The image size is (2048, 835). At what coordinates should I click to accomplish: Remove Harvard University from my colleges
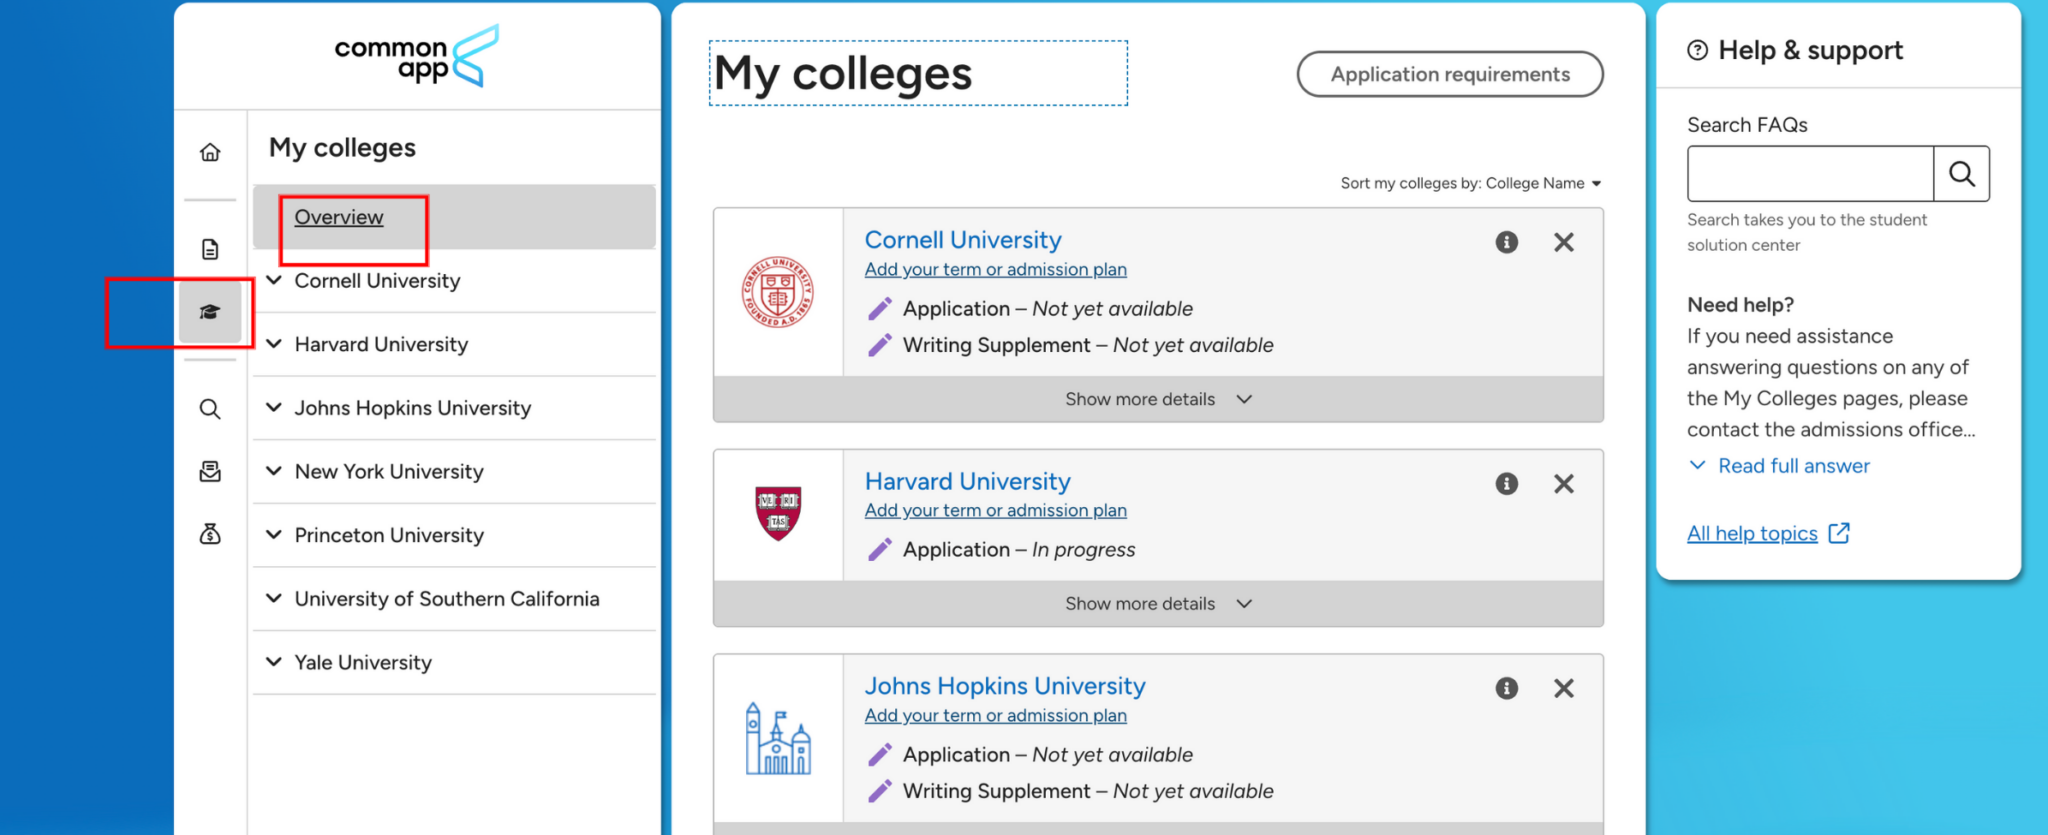[x=1564, y=484]
